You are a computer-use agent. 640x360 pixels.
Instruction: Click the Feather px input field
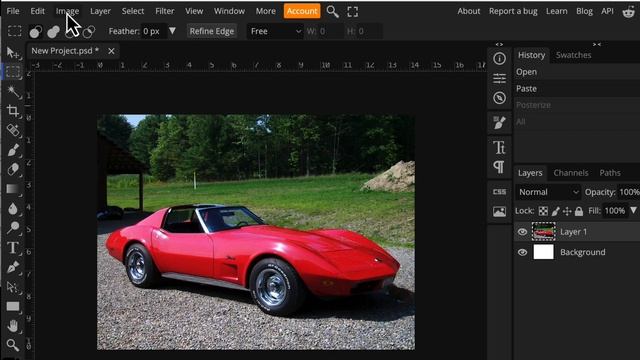(x=153, y=31)
